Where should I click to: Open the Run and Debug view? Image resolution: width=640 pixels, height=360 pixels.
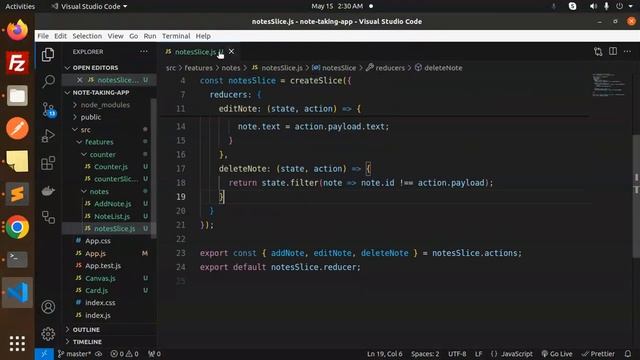click(48, 136)
